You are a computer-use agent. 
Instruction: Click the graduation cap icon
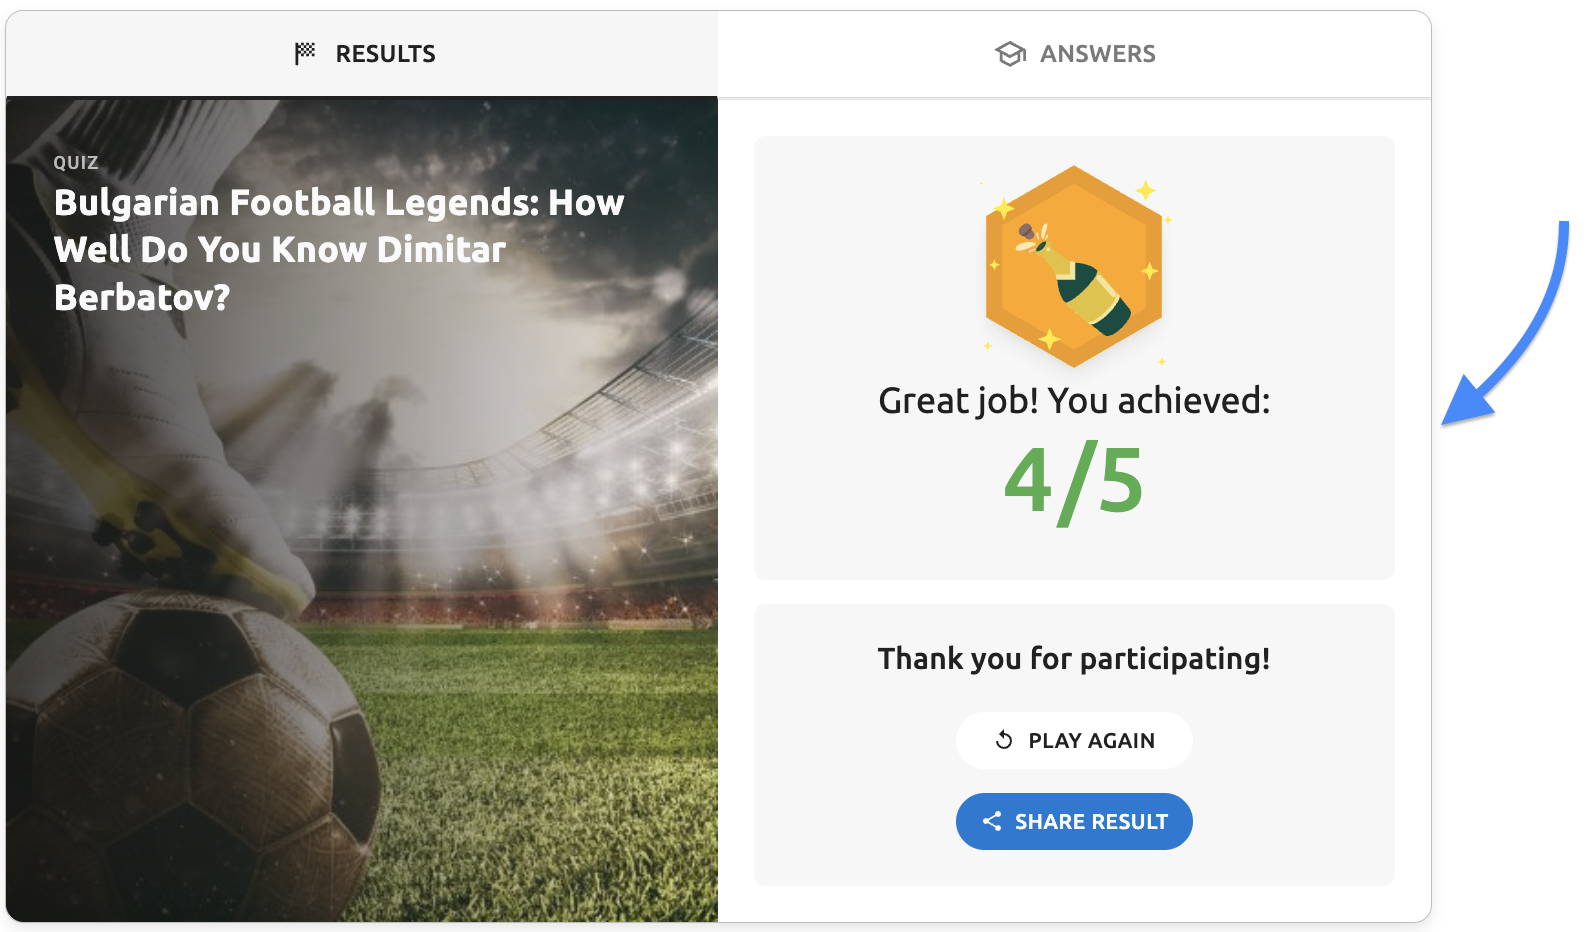[1010, 54]
